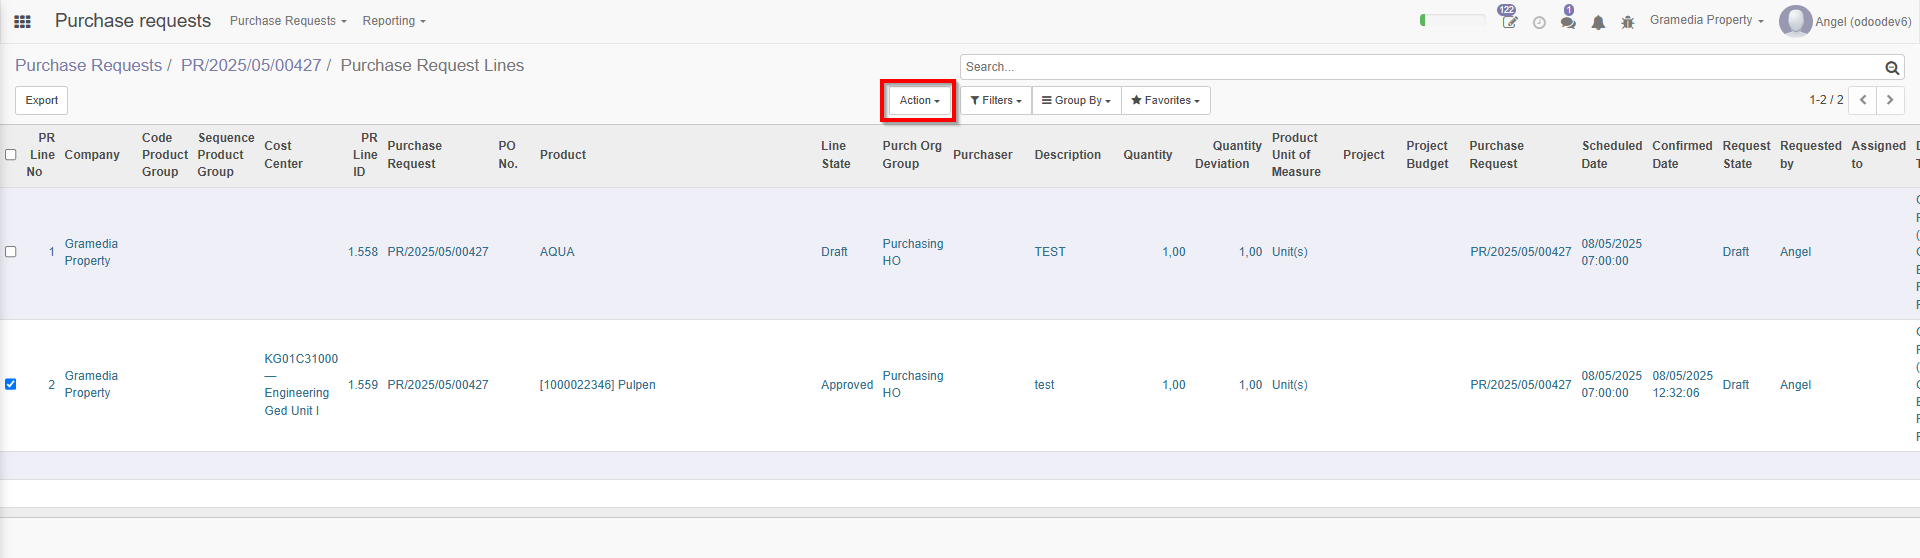Open the Action dropdown
The width and height of the screenshot is (1920, 558).
(919, 100)
